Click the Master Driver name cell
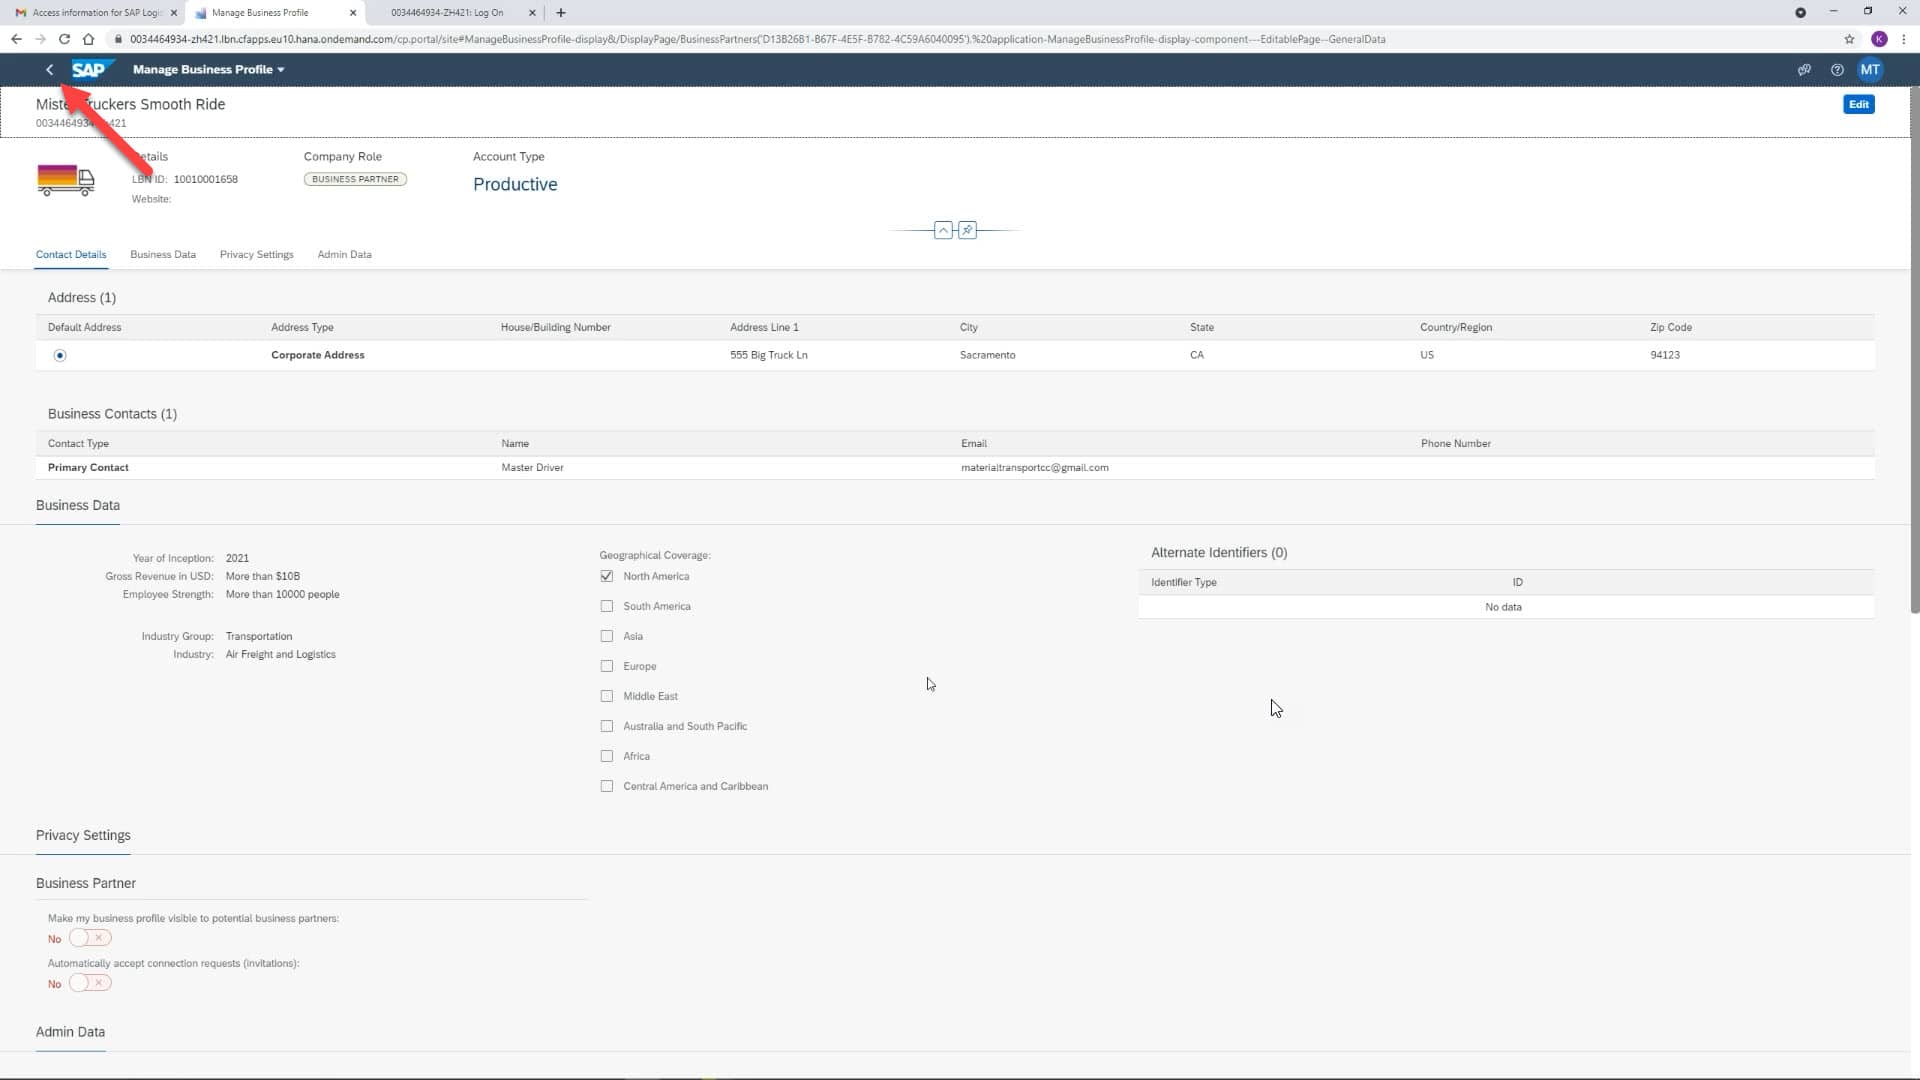The height and width of the screenshot is (1080, 1920). tap(532, 468)
